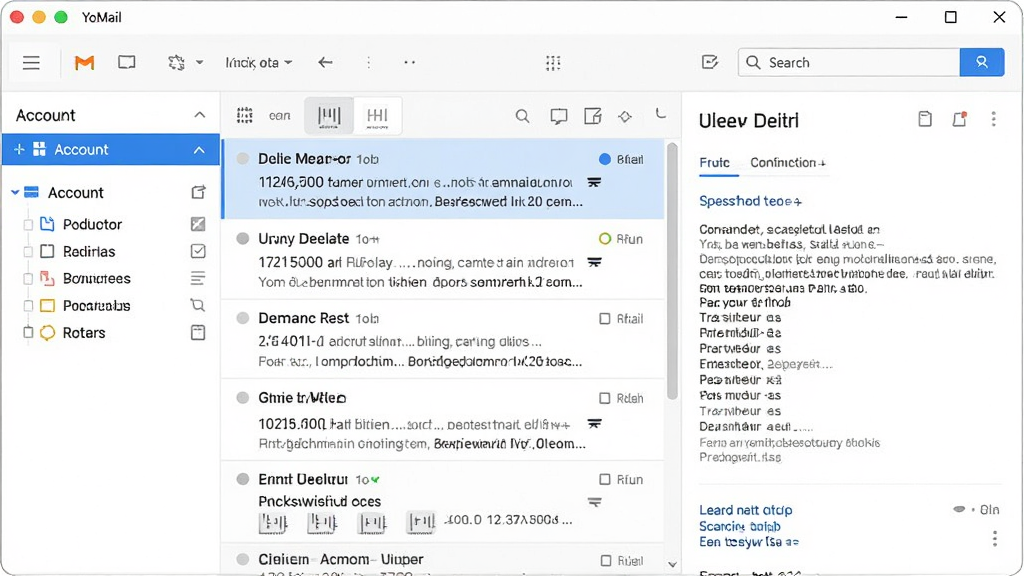This screenshot has width=1024, height=576.
Task: Switch to the Confinction tab in reading pane
Action: click(788, 163)
